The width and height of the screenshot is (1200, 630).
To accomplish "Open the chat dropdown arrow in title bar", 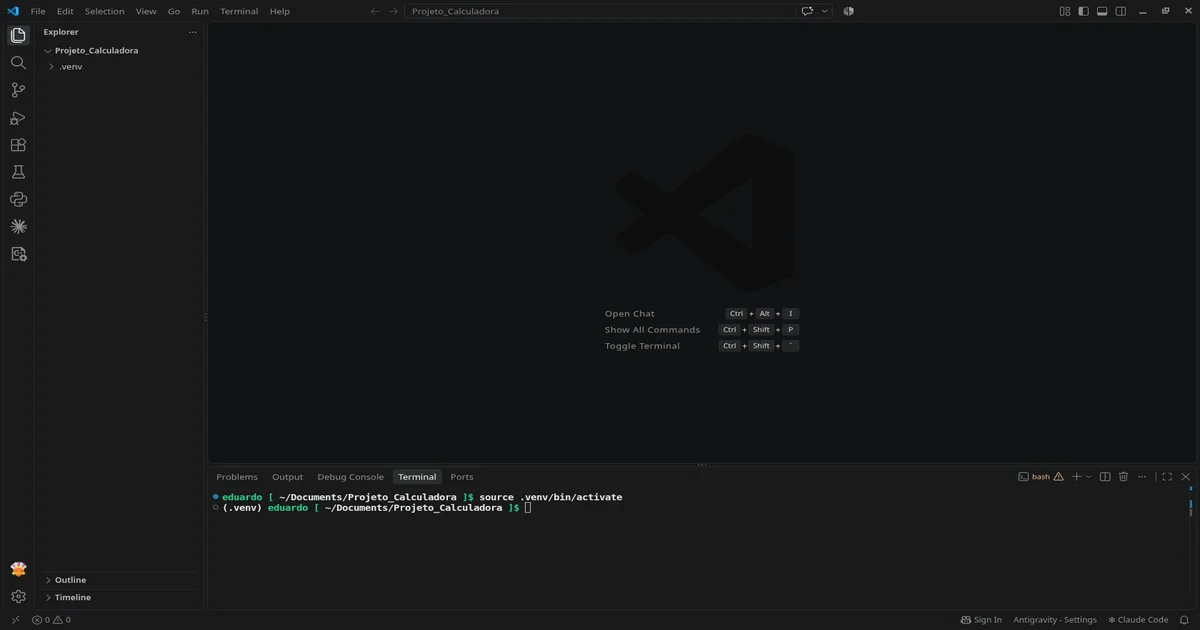I will pos(825,11).
